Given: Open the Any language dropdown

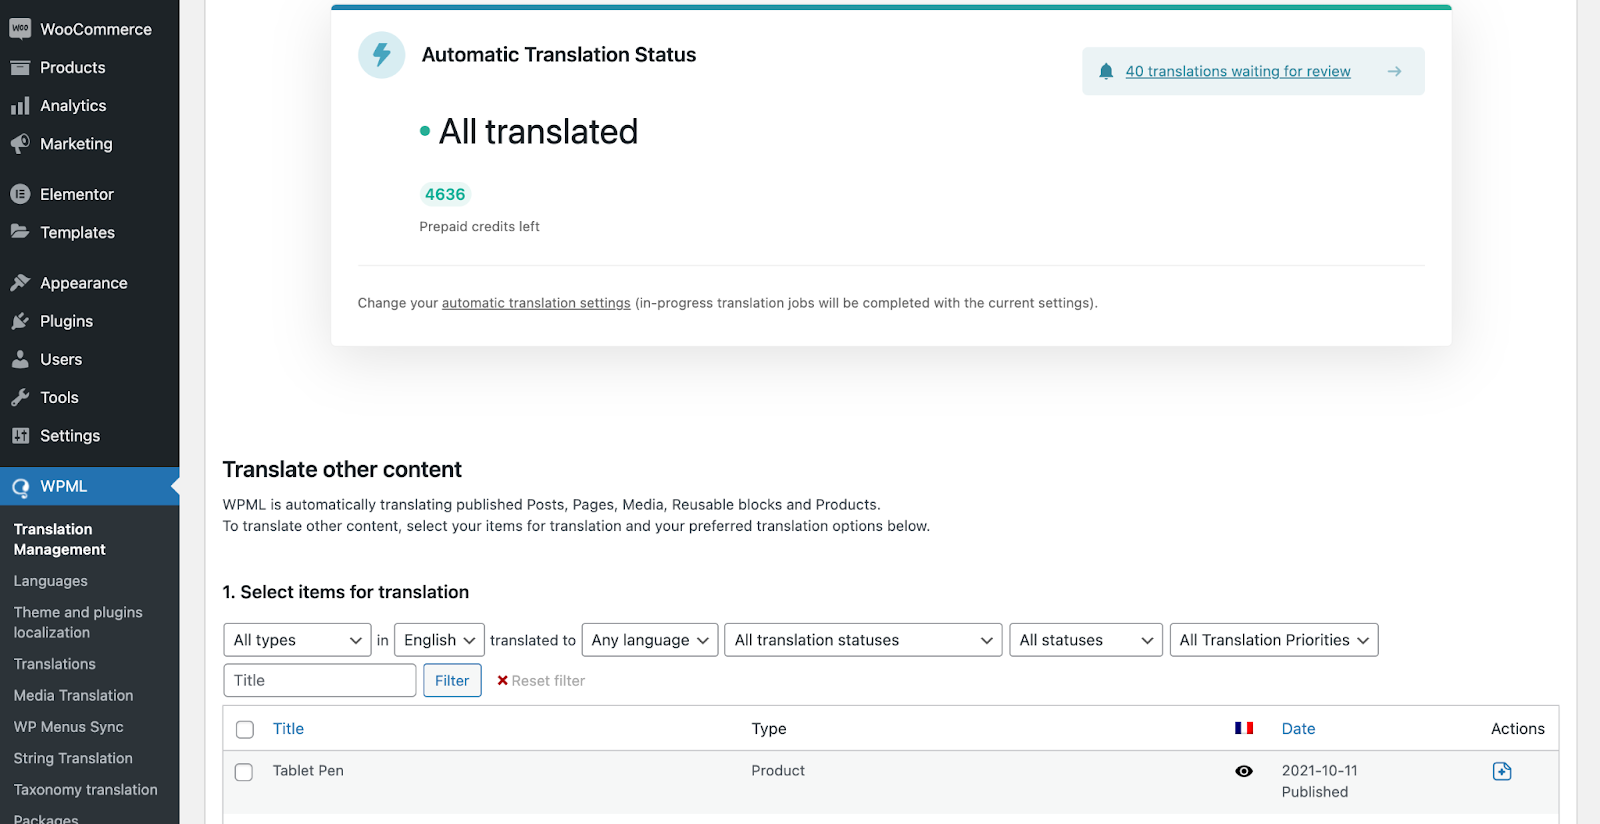Looking at the screenshot, I should click(x=650, y=640).
